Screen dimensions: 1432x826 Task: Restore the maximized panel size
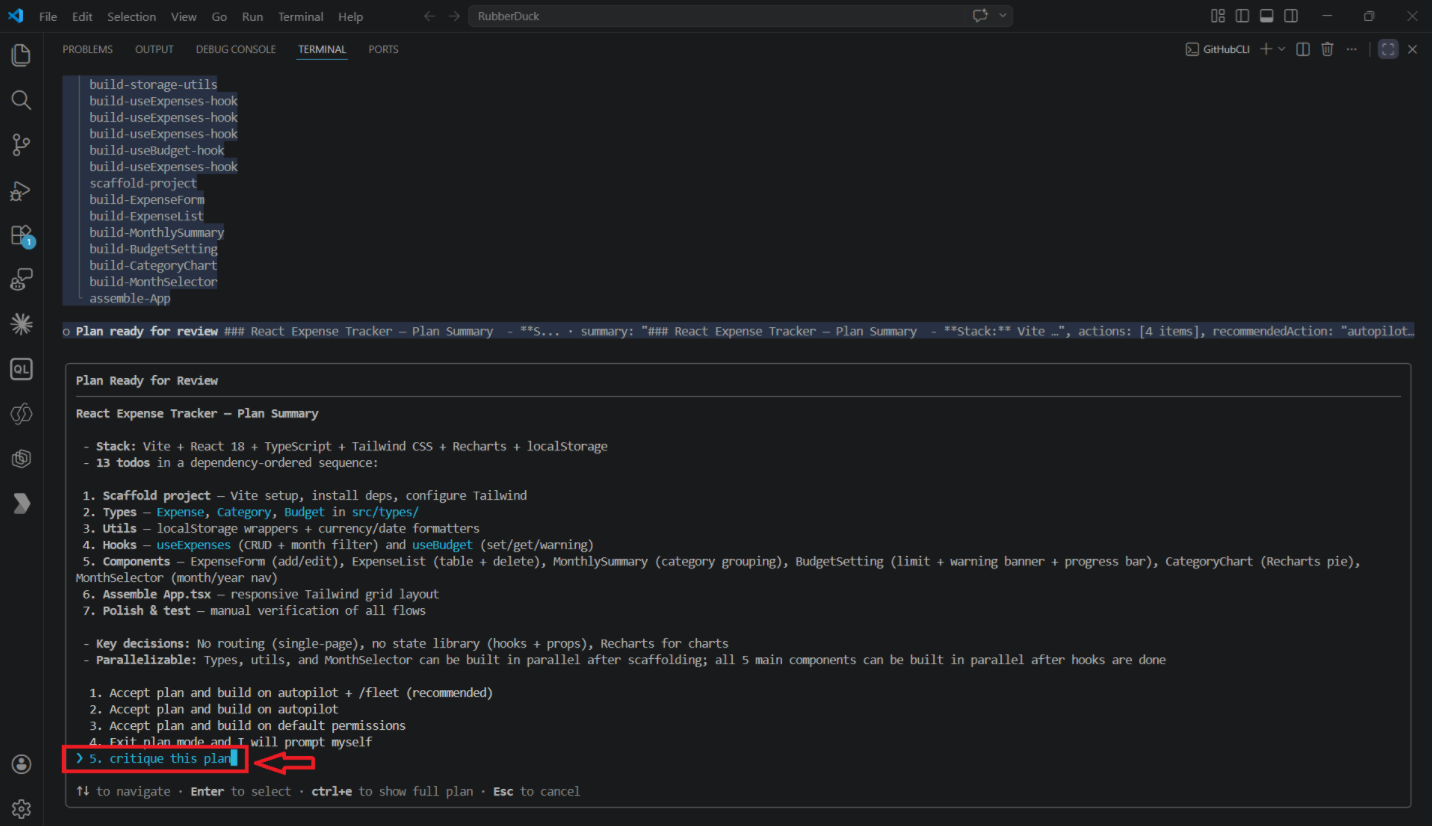(1387, 49)
